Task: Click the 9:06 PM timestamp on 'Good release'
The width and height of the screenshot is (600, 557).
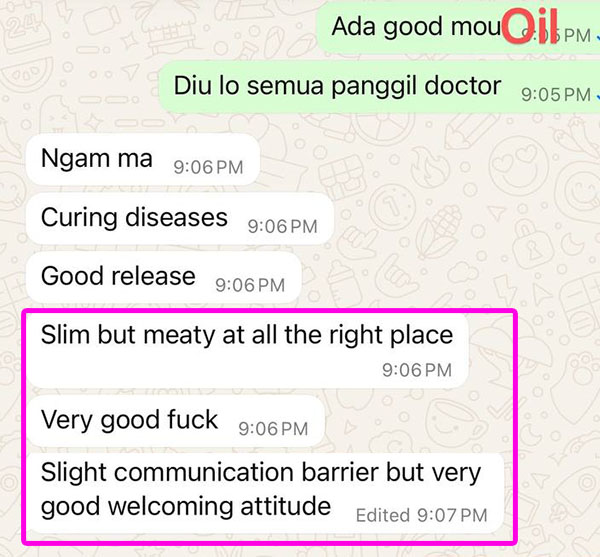Action: (x=250, y=285)
